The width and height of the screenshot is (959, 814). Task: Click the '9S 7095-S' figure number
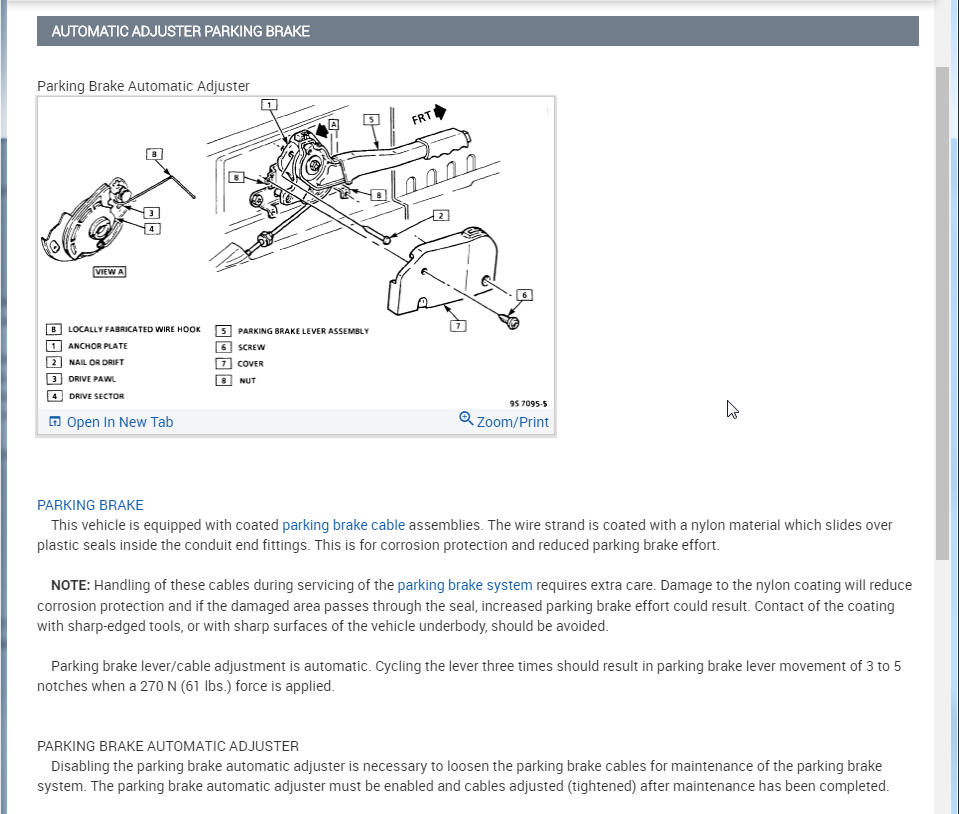tap(528, 404)
